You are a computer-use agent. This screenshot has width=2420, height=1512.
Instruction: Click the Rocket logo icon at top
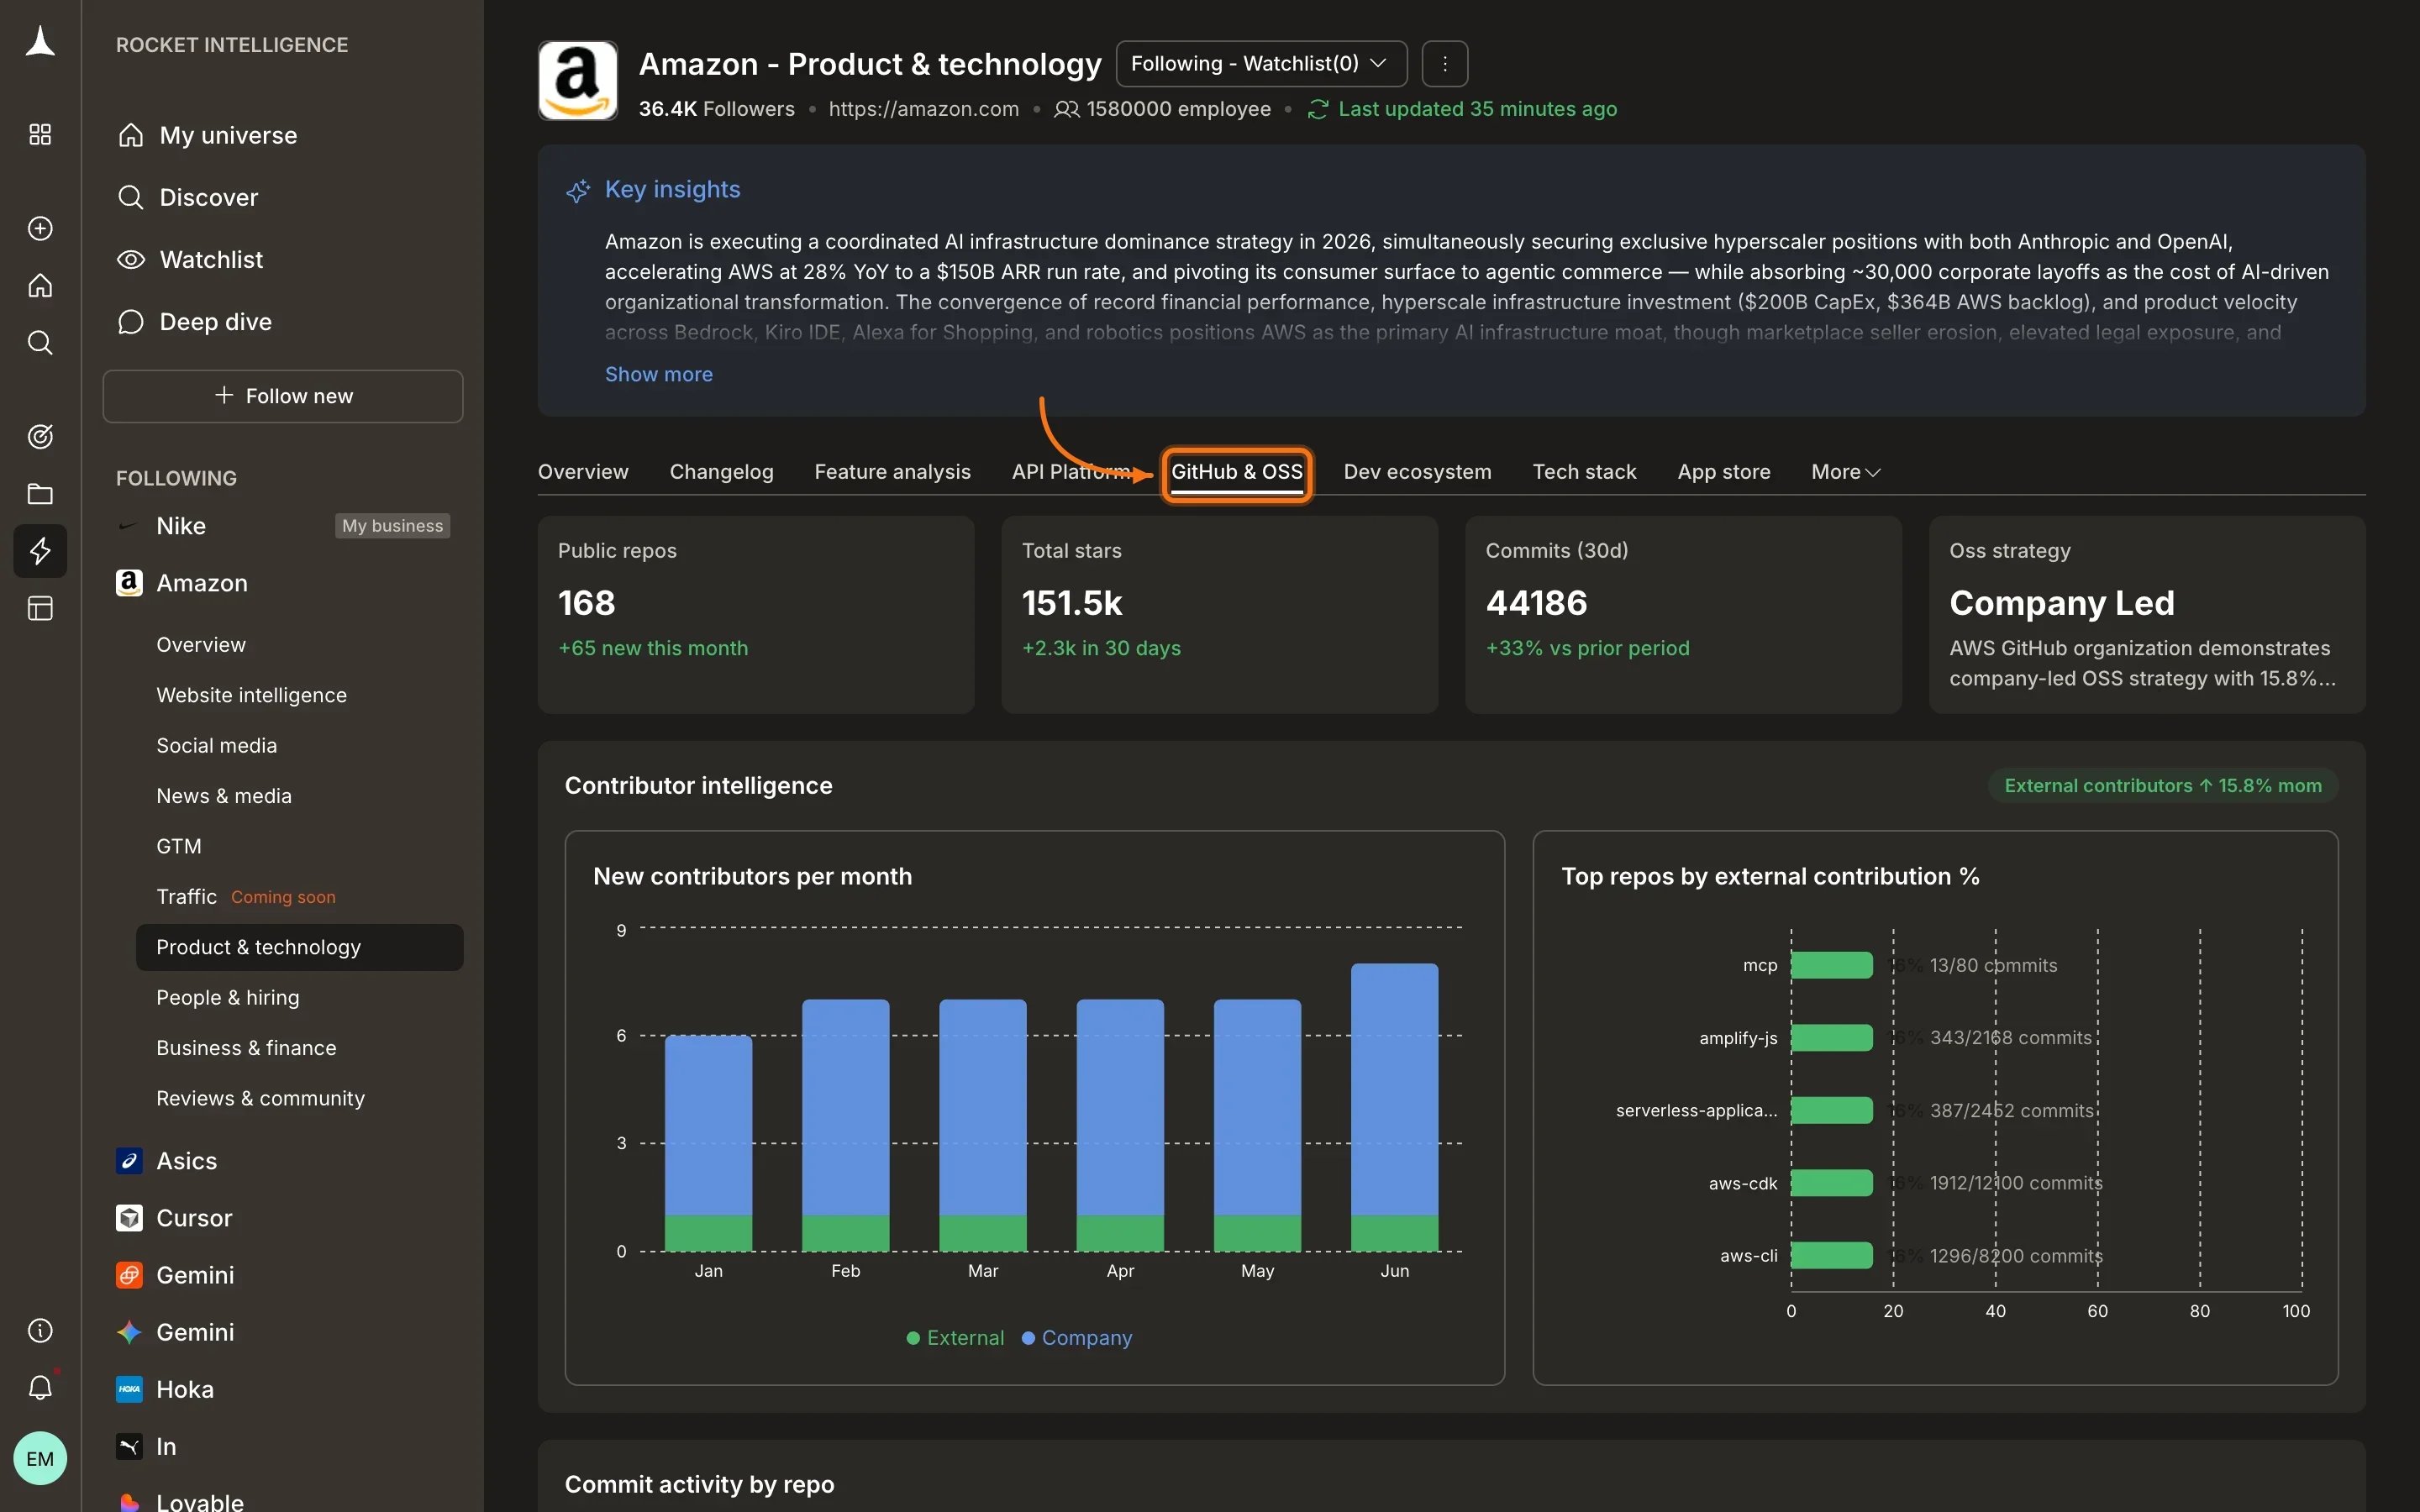click(40, 43)
